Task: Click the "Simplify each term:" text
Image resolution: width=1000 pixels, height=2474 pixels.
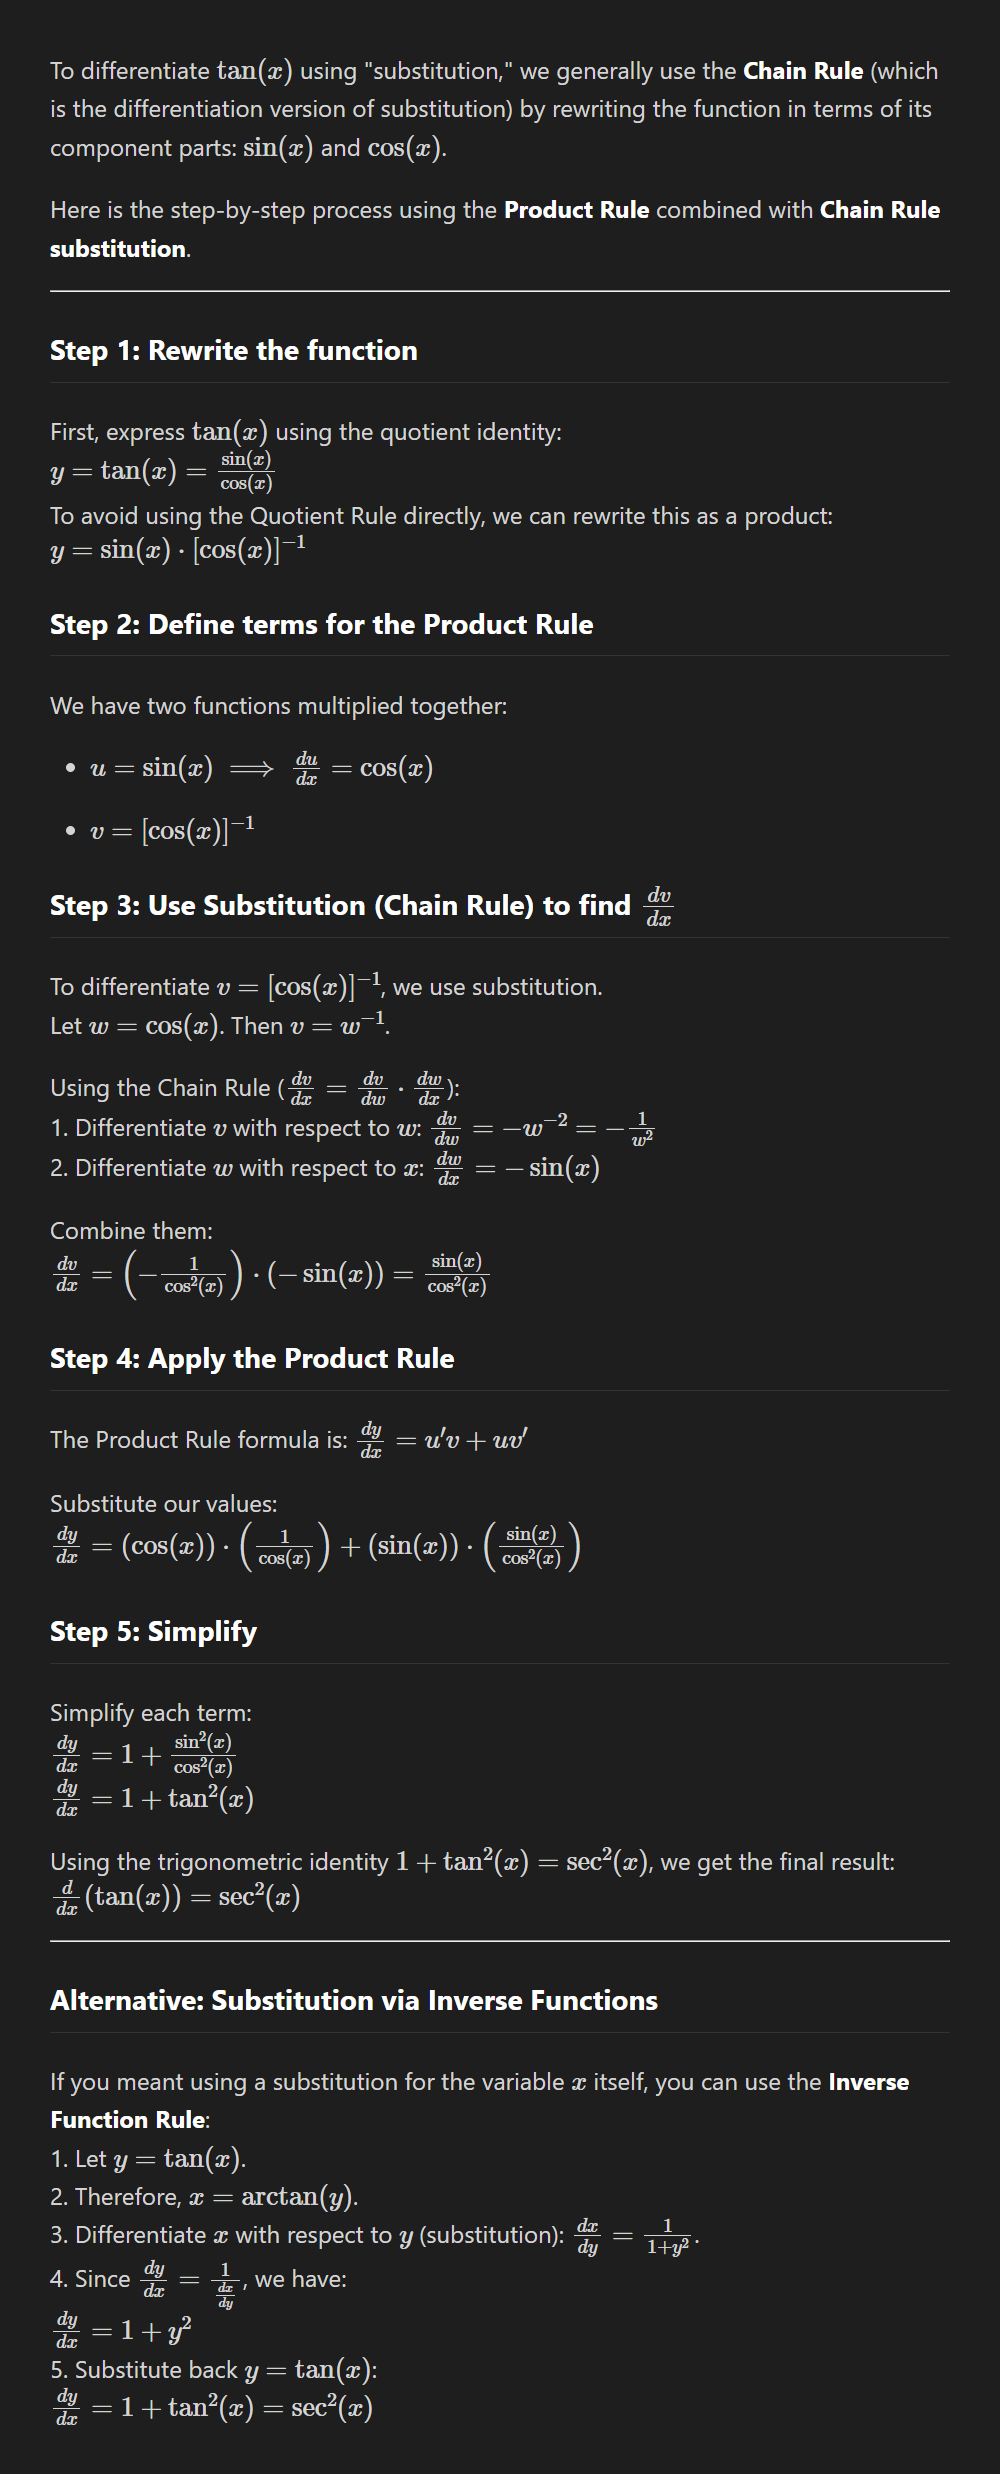Action: click(x=151, y=1714)
